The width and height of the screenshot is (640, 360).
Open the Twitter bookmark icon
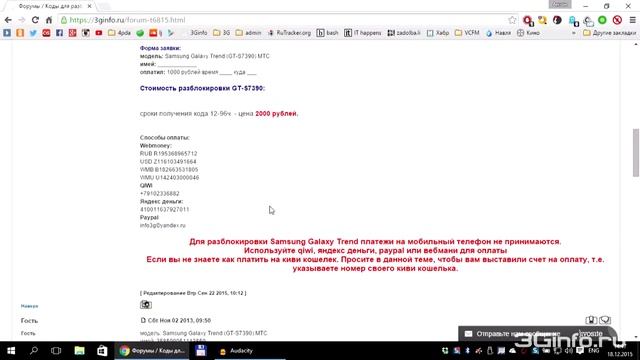[x=33, y=33]
